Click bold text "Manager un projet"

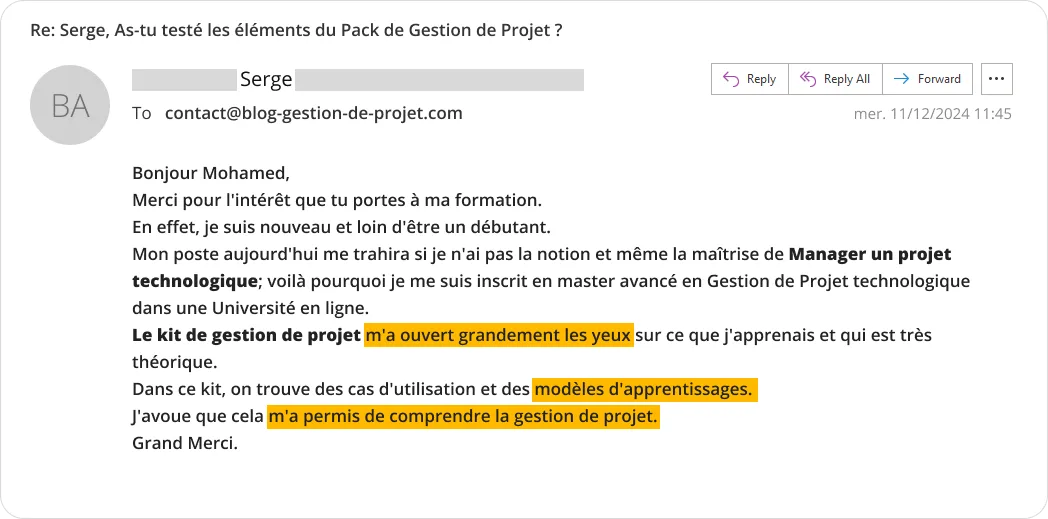[870, 254]
